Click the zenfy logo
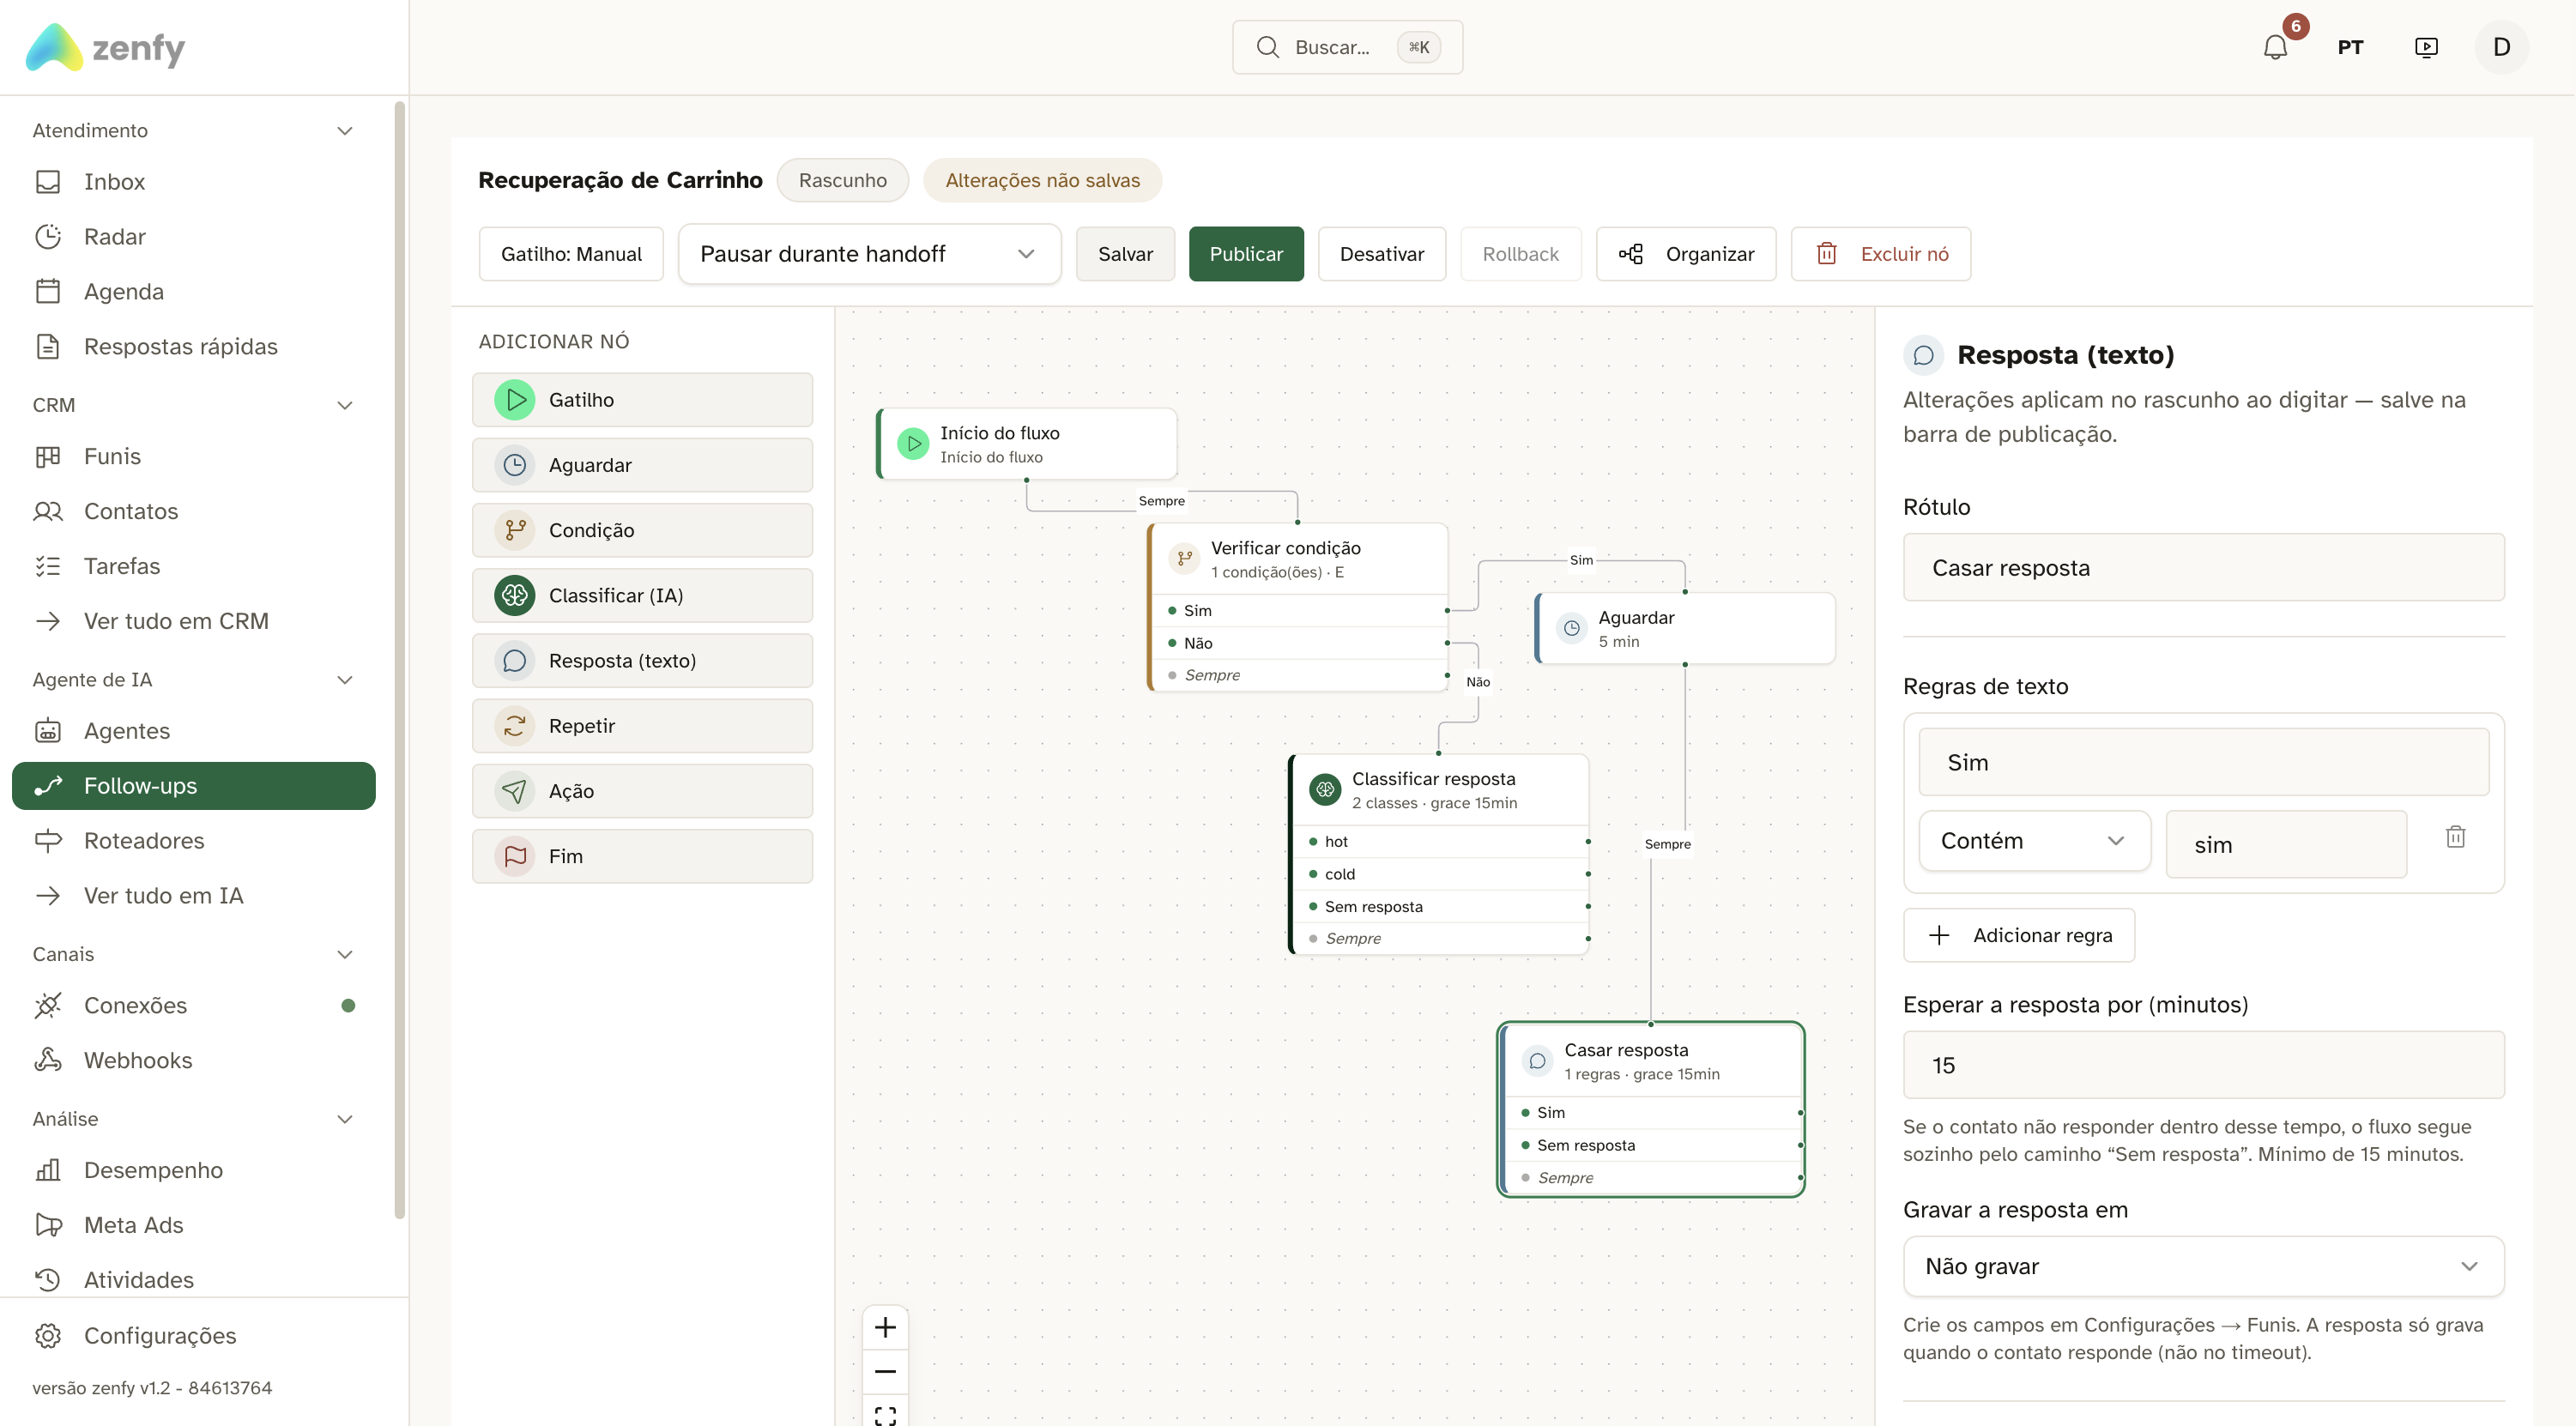Image resolution: width=2576 pixels, height=1426 pixels. point(105,47)
